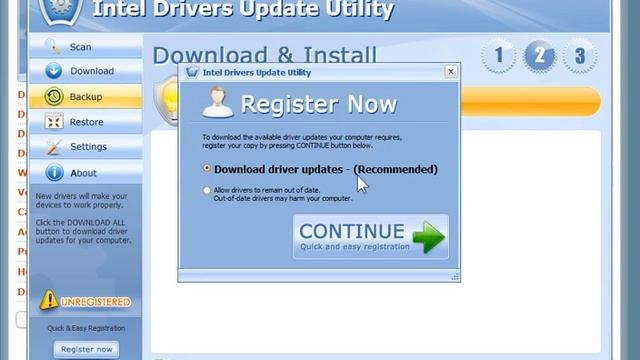Viewport: 640px width, 360px height.
Task: Click step 2 circle indicator
Action: [539, 56]
